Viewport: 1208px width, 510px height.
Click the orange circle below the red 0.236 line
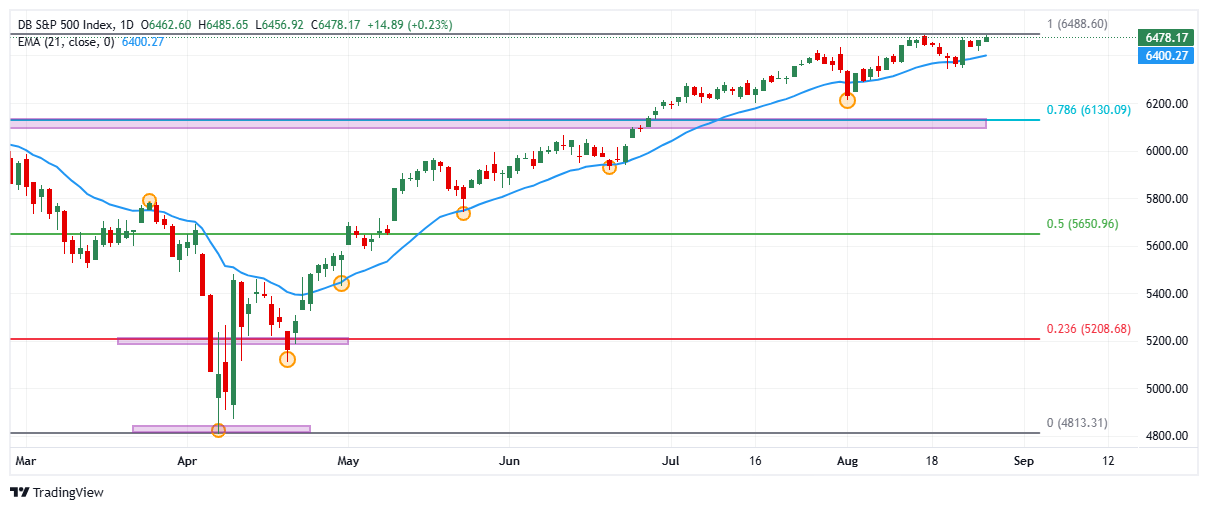click(287, 359)
